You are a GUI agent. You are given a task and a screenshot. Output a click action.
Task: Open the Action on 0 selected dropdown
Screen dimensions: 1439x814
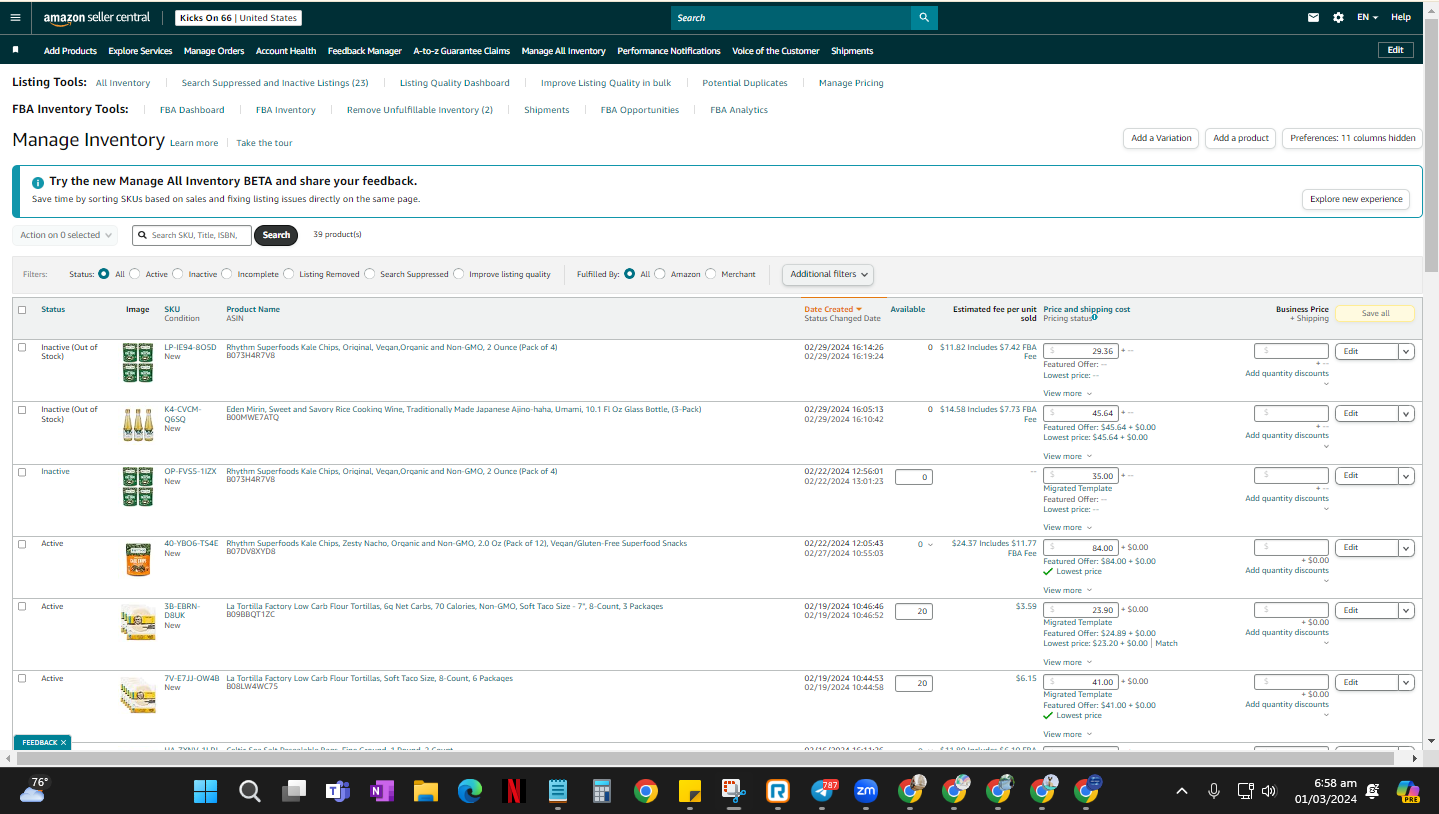(65, 235)
